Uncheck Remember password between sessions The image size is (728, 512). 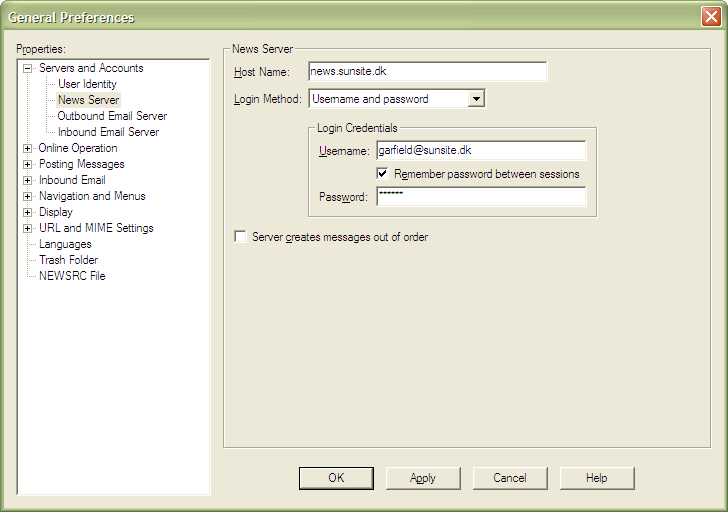383,173
